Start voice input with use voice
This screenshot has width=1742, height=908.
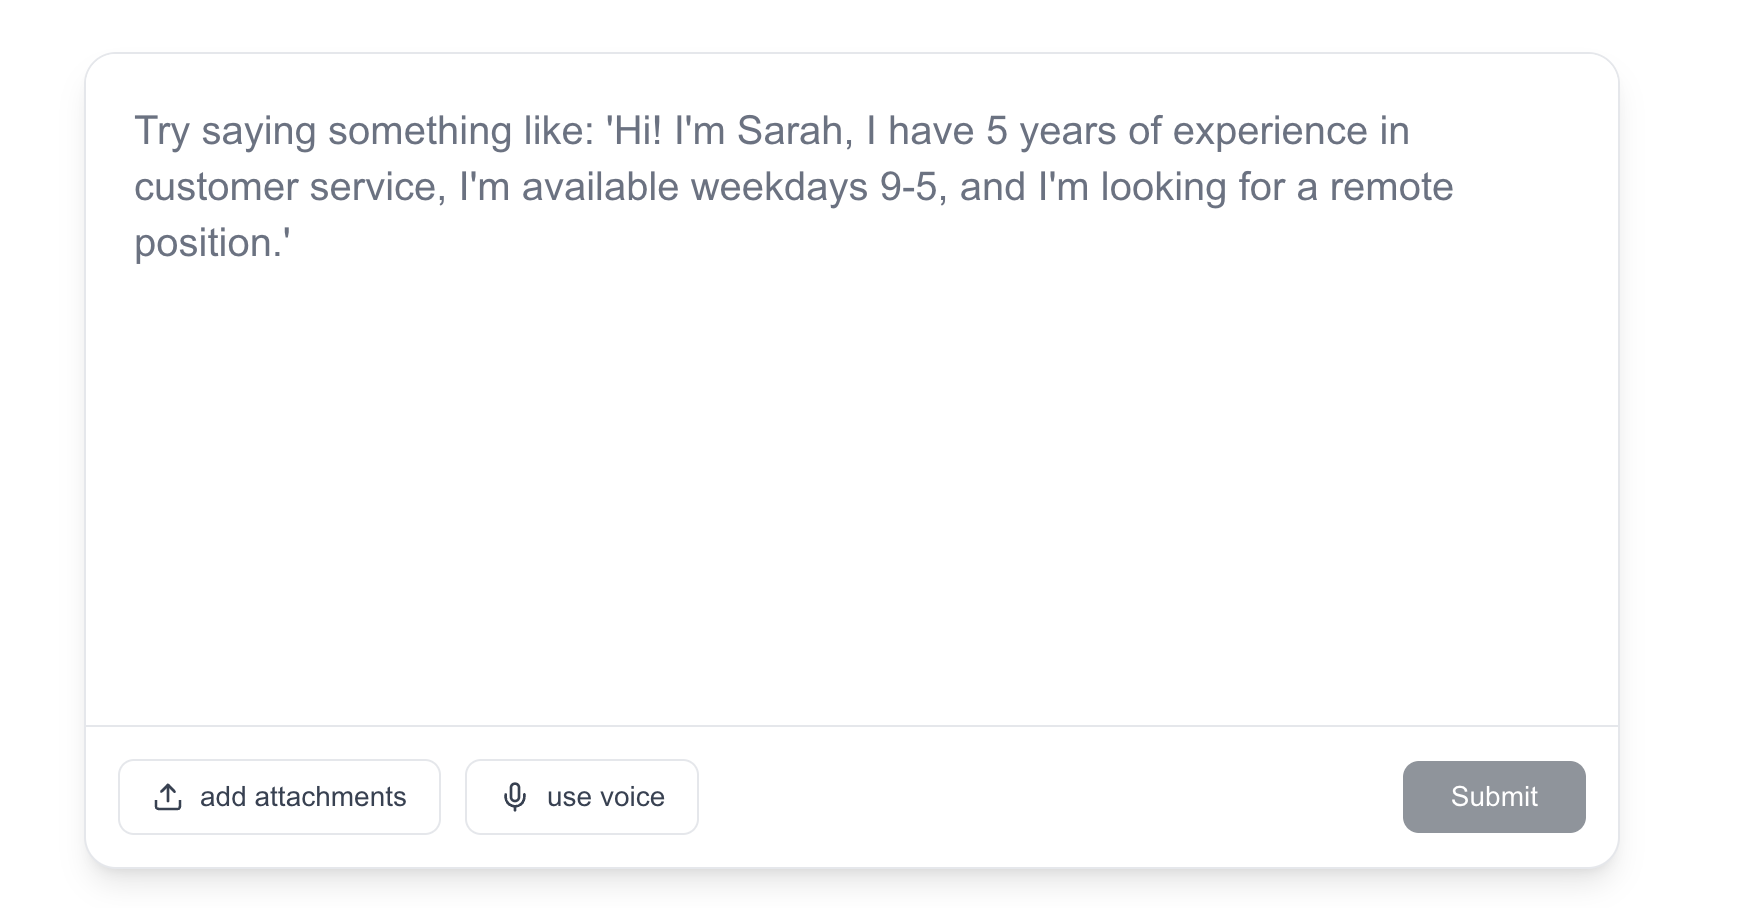tap(582, 797)
